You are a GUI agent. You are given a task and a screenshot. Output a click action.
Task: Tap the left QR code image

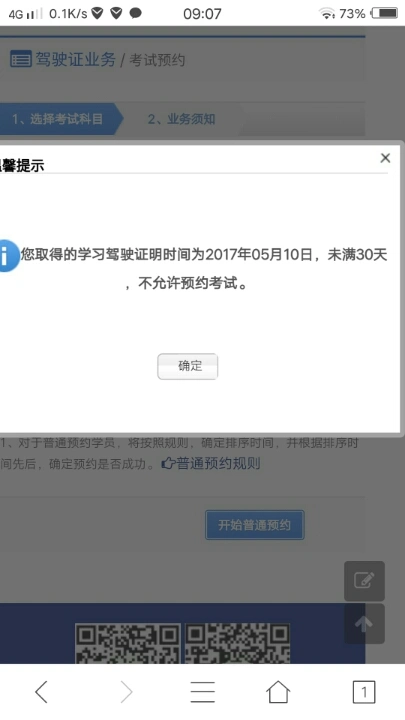(128, 643)
